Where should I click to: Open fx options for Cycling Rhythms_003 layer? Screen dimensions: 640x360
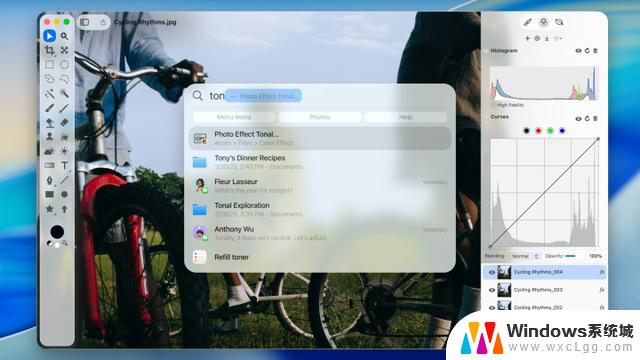click(x=602, y=290)
